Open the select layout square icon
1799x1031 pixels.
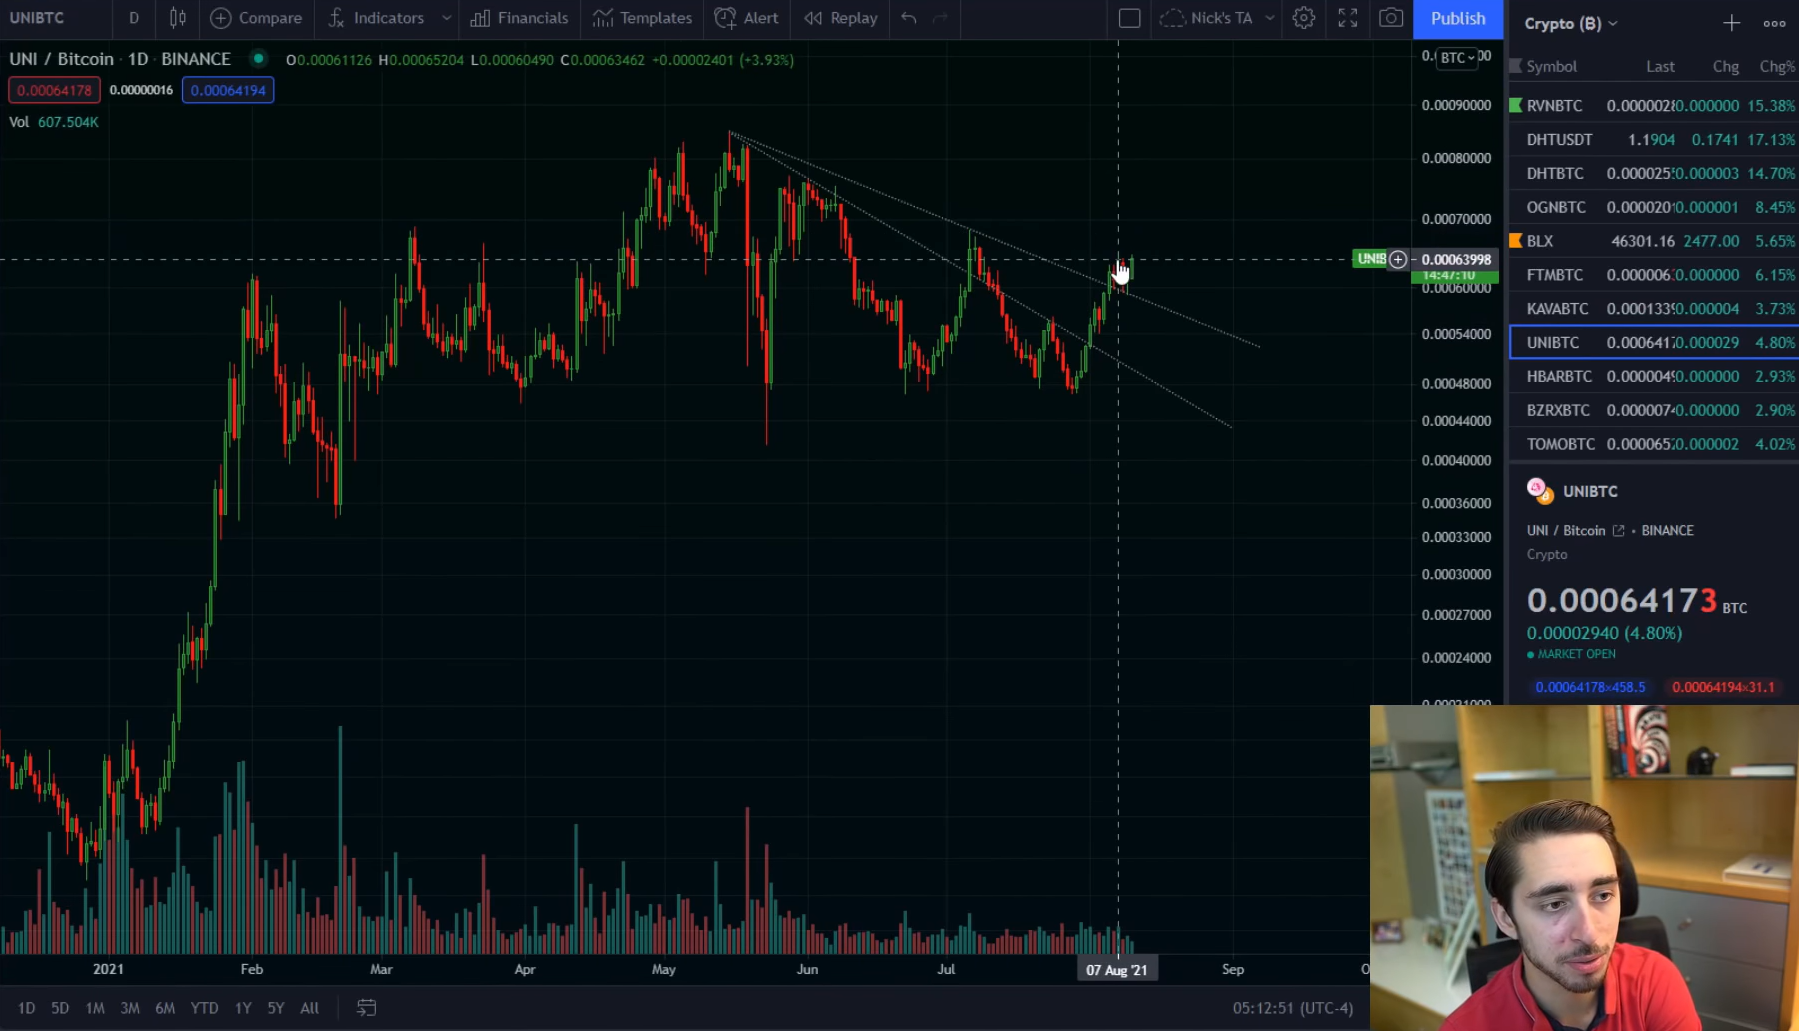tap(1129, 18)
